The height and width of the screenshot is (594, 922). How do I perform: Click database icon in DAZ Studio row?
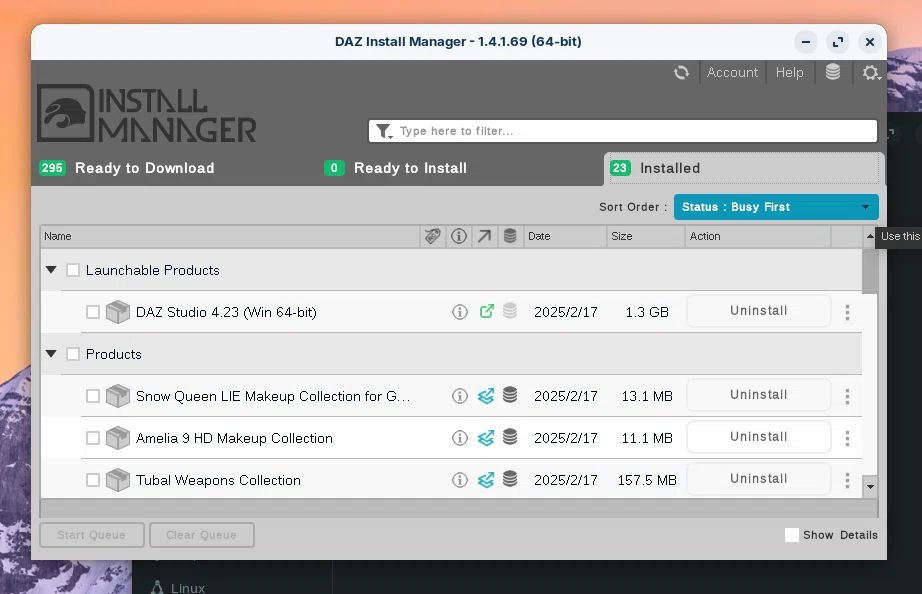click(x=510, y=311)
